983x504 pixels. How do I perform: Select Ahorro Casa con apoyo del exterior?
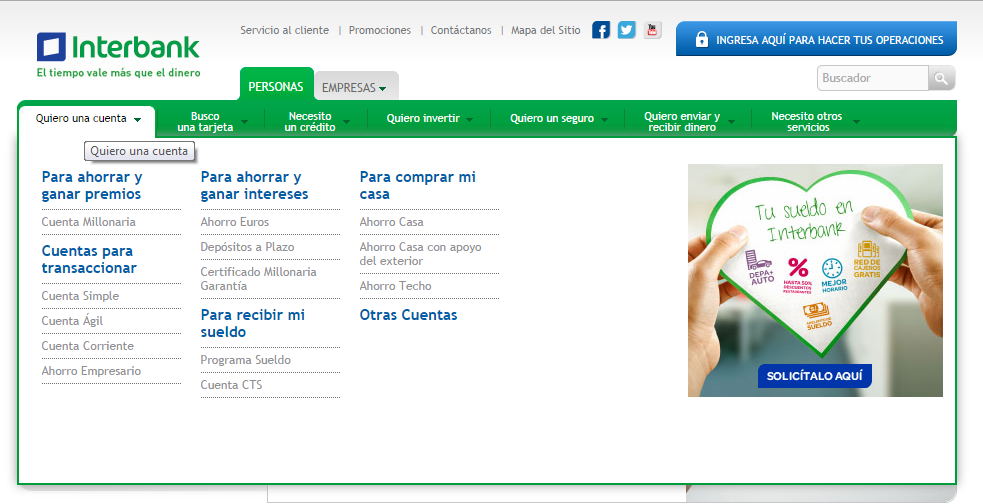click(421, 254)
